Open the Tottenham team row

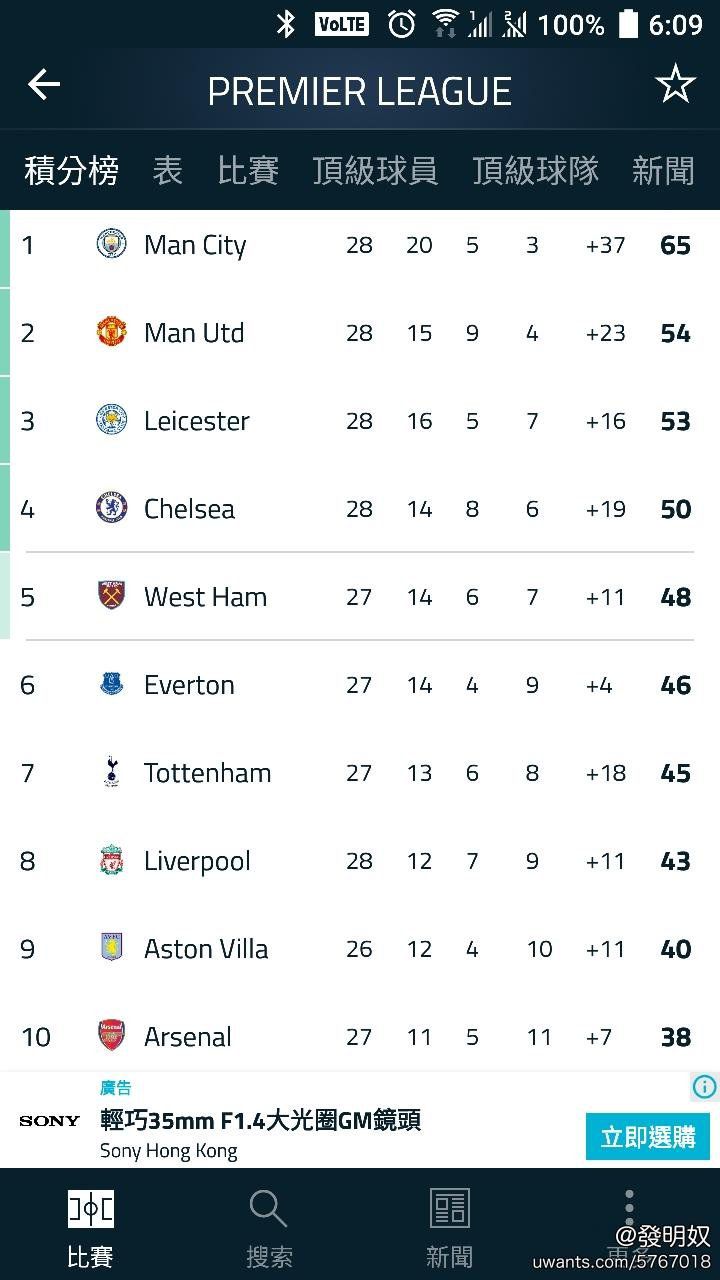[x=360, y=773]
